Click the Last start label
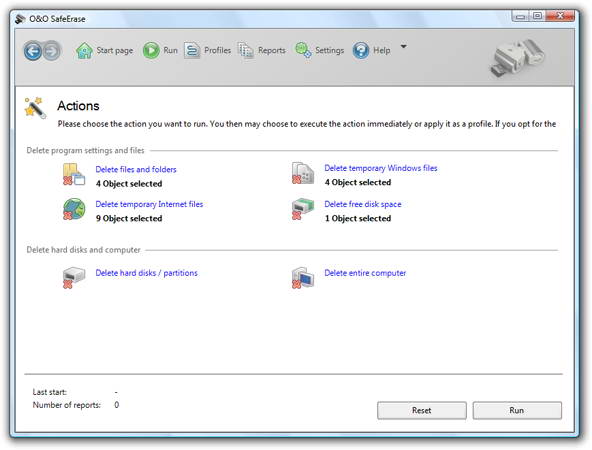 coord(49,392)
